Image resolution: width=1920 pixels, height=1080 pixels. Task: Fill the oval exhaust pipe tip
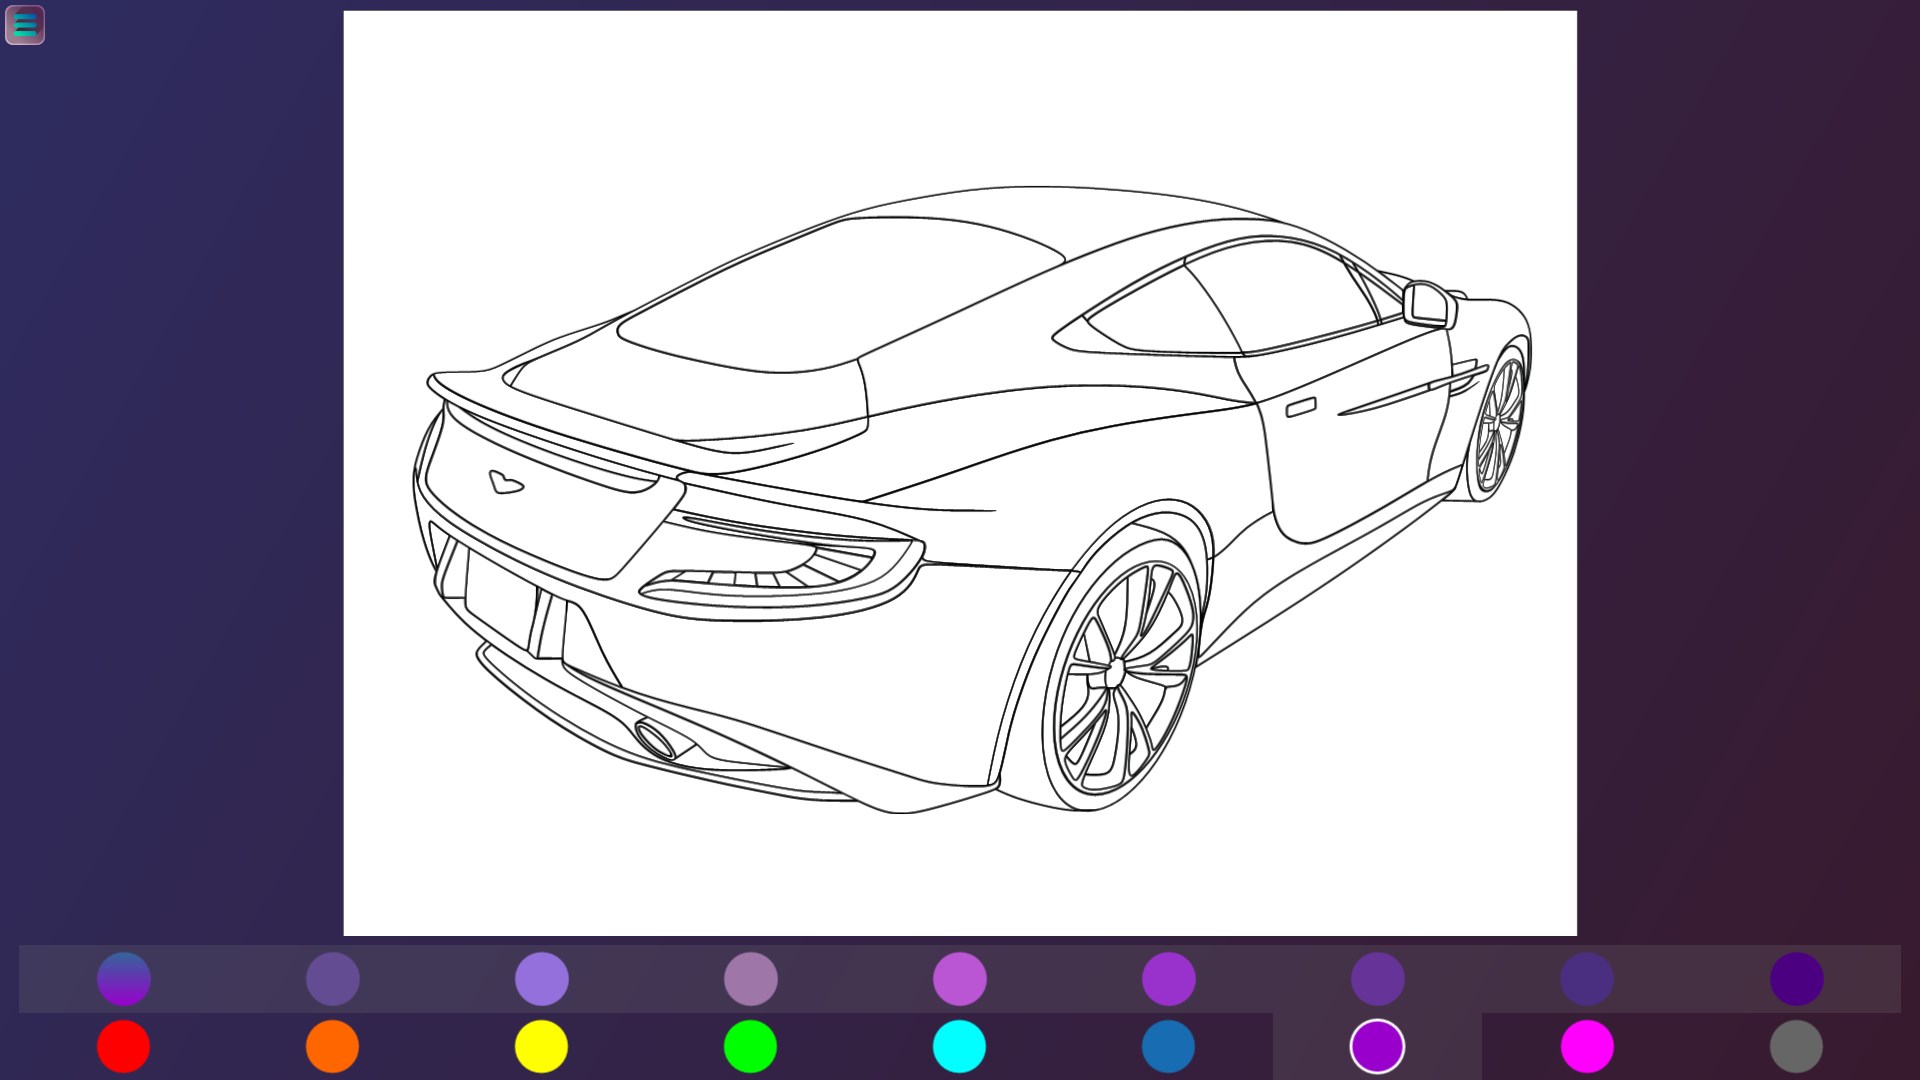(655, 741)
